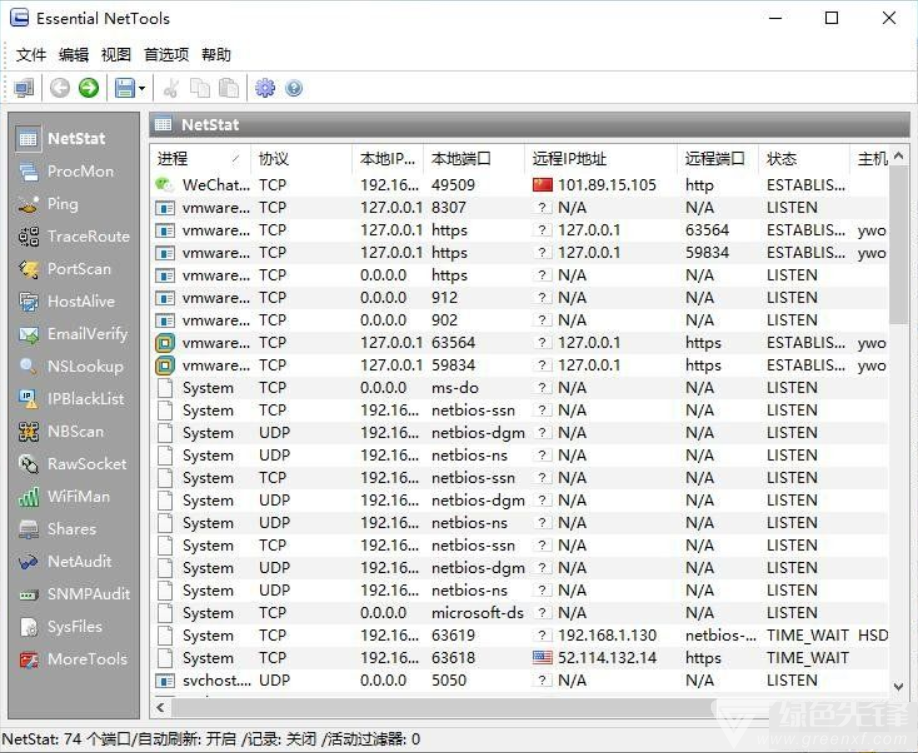Select remote port 59834 cell
Screen dimensions: 918x753
click(x=707, y=253)
